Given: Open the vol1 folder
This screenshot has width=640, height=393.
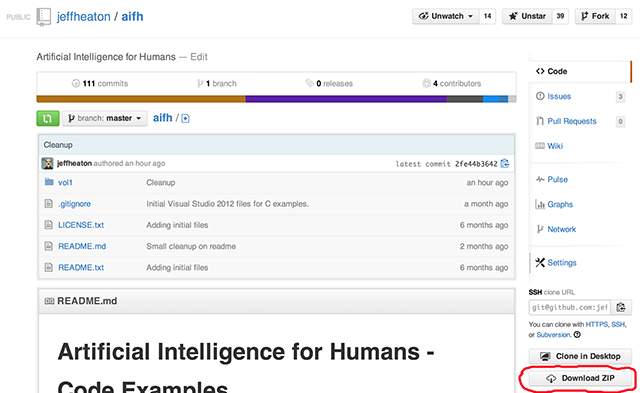Looking at the screenshot, I should pos(65,182).
